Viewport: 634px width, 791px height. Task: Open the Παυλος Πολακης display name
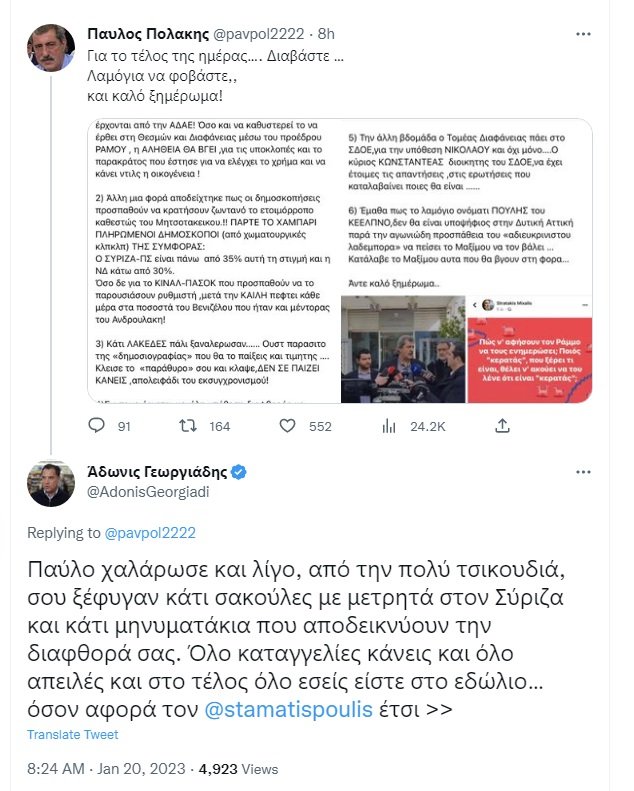coord(148,34)
